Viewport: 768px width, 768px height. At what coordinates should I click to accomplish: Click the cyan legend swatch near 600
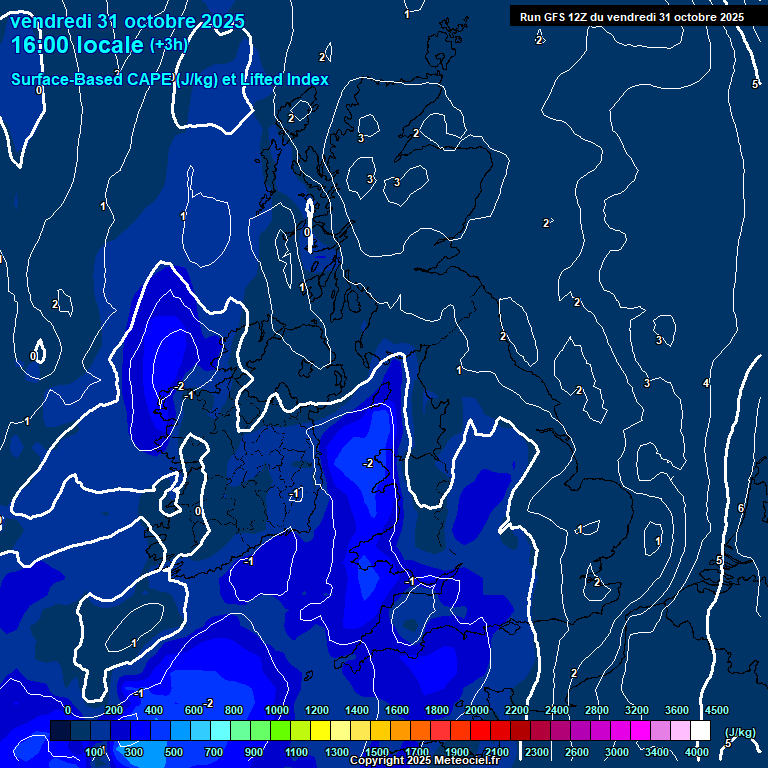click(x=200, y=731)
